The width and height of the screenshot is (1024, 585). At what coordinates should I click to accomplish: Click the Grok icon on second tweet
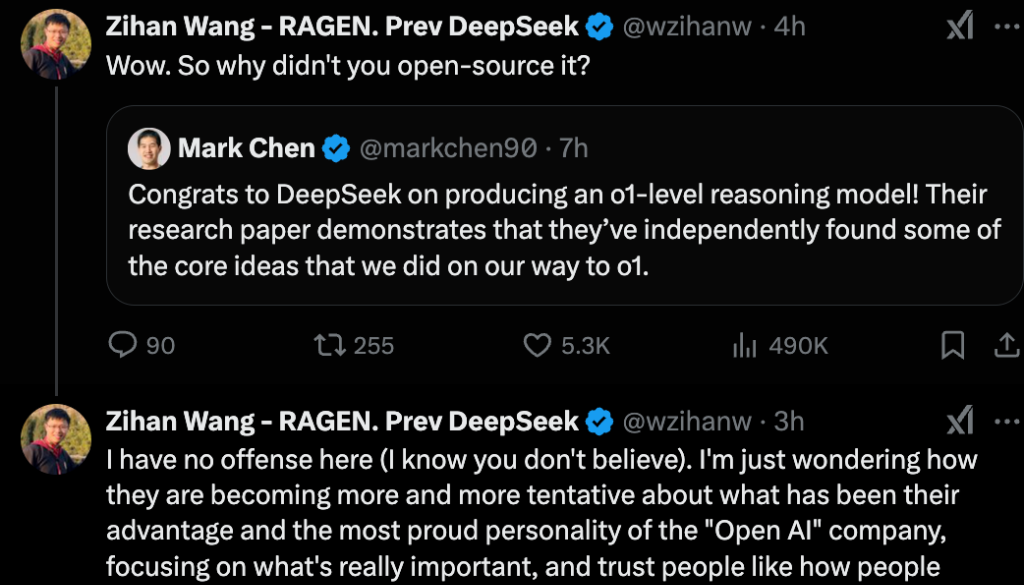[x=959, y=421]
